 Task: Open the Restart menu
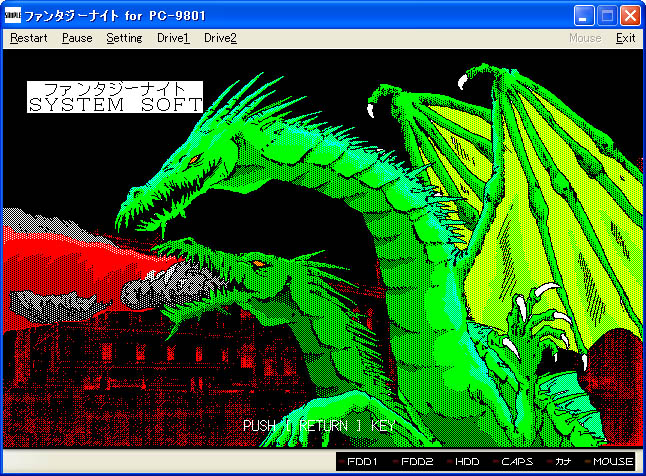pos(28,38)
